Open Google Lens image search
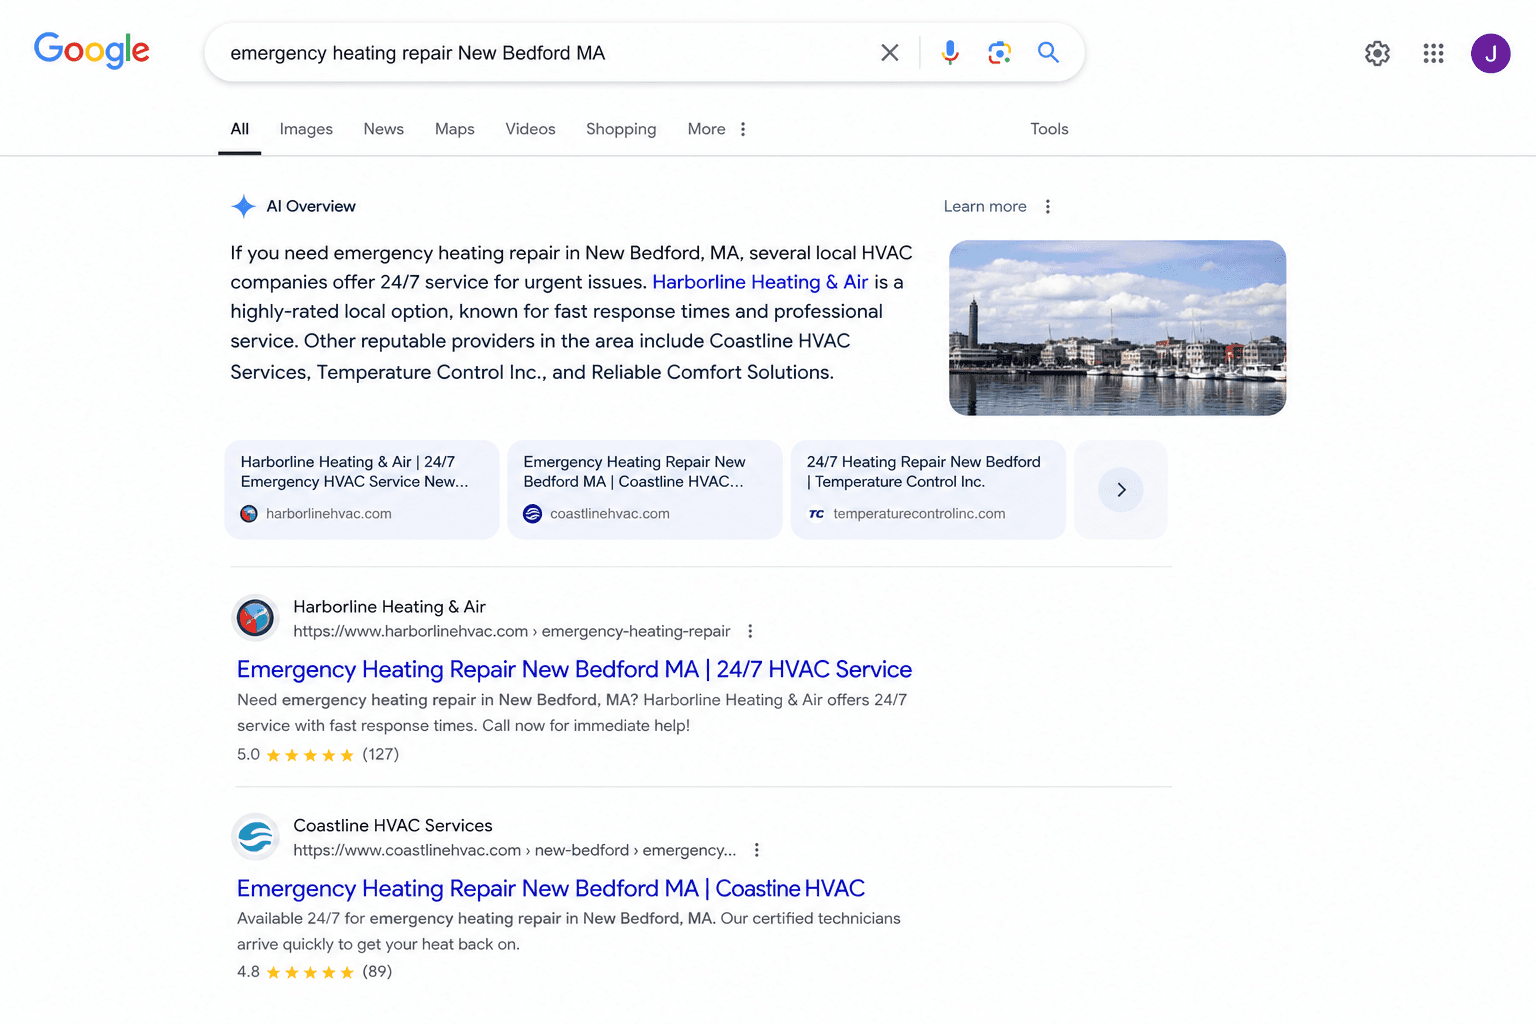The width and height of the screenshot is (1536, 1024). (x=999, y=52)
